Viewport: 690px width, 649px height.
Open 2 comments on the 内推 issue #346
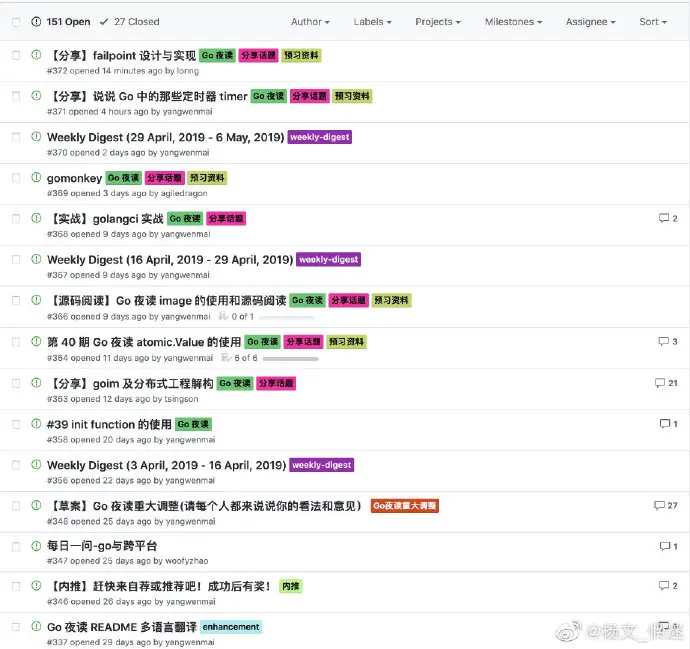click(668, 586)
